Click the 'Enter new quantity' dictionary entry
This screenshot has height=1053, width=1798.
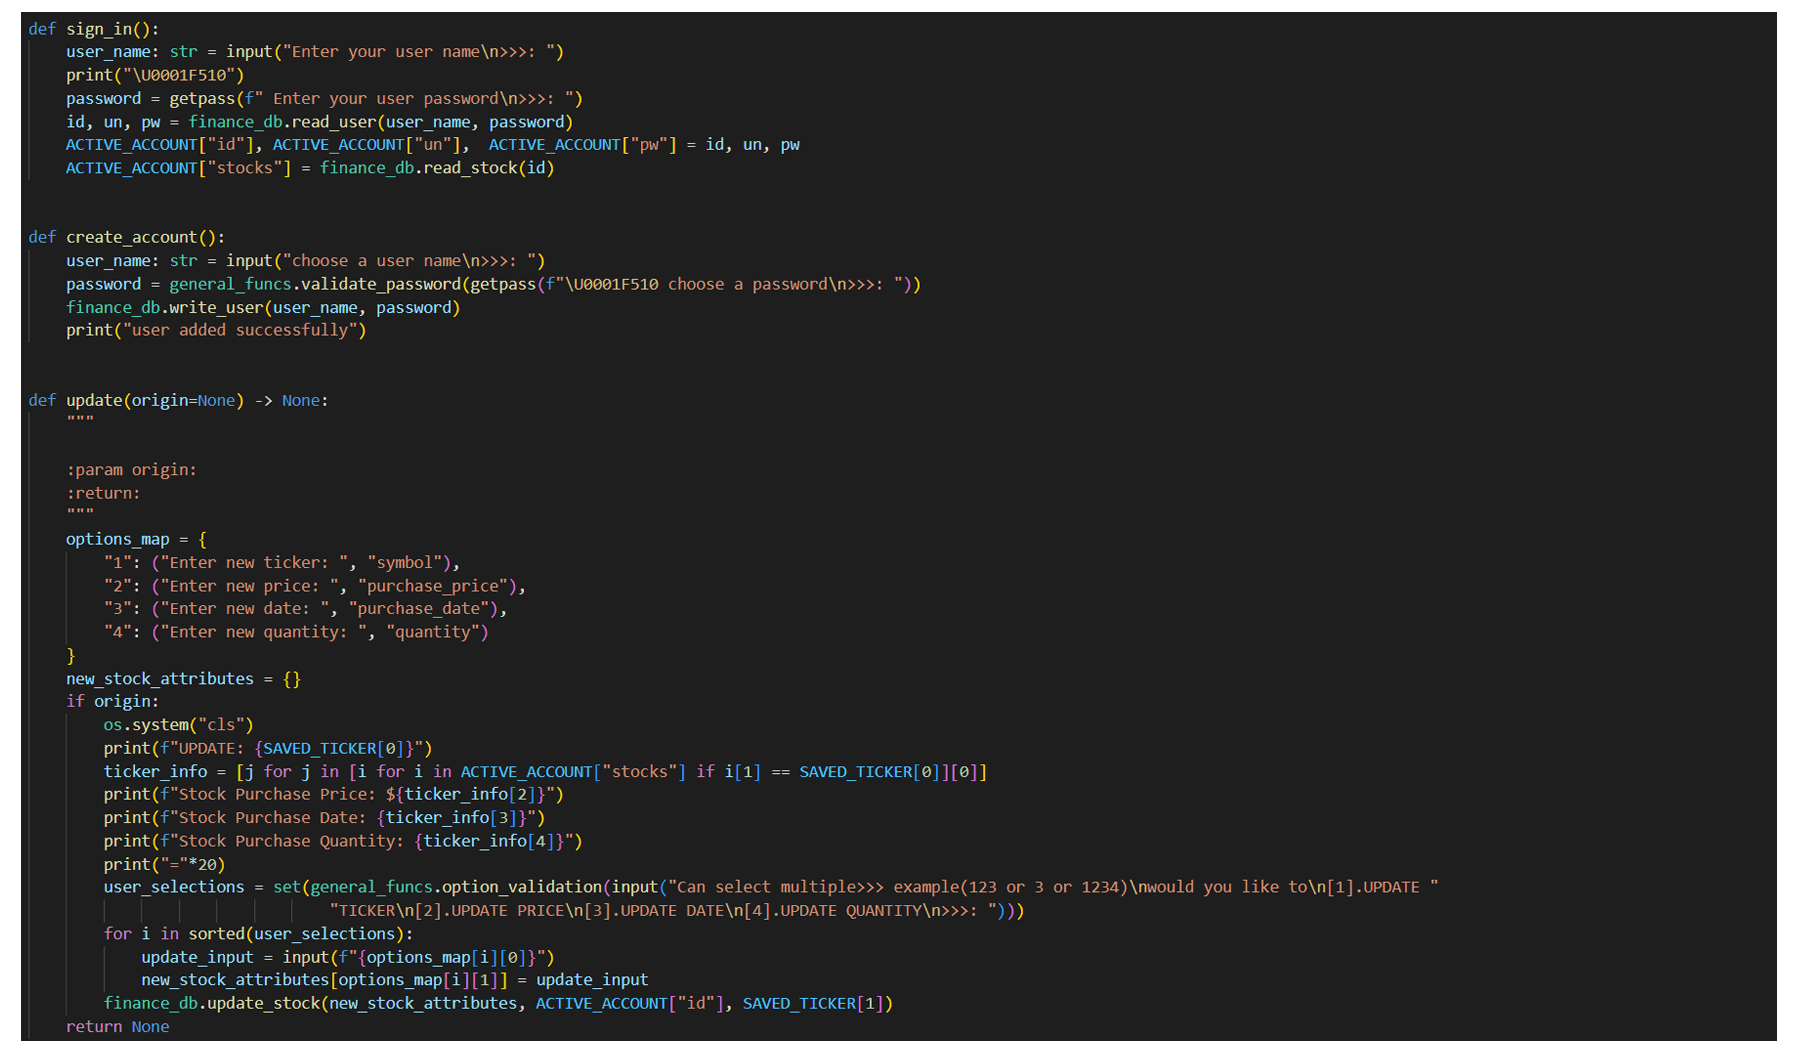click(x=296, y=632)
